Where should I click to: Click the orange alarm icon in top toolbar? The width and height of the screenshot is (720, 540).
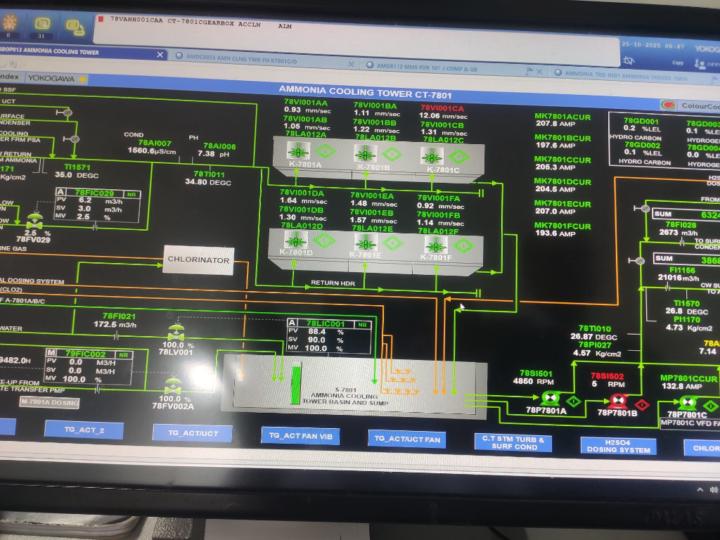click(9, 22)
